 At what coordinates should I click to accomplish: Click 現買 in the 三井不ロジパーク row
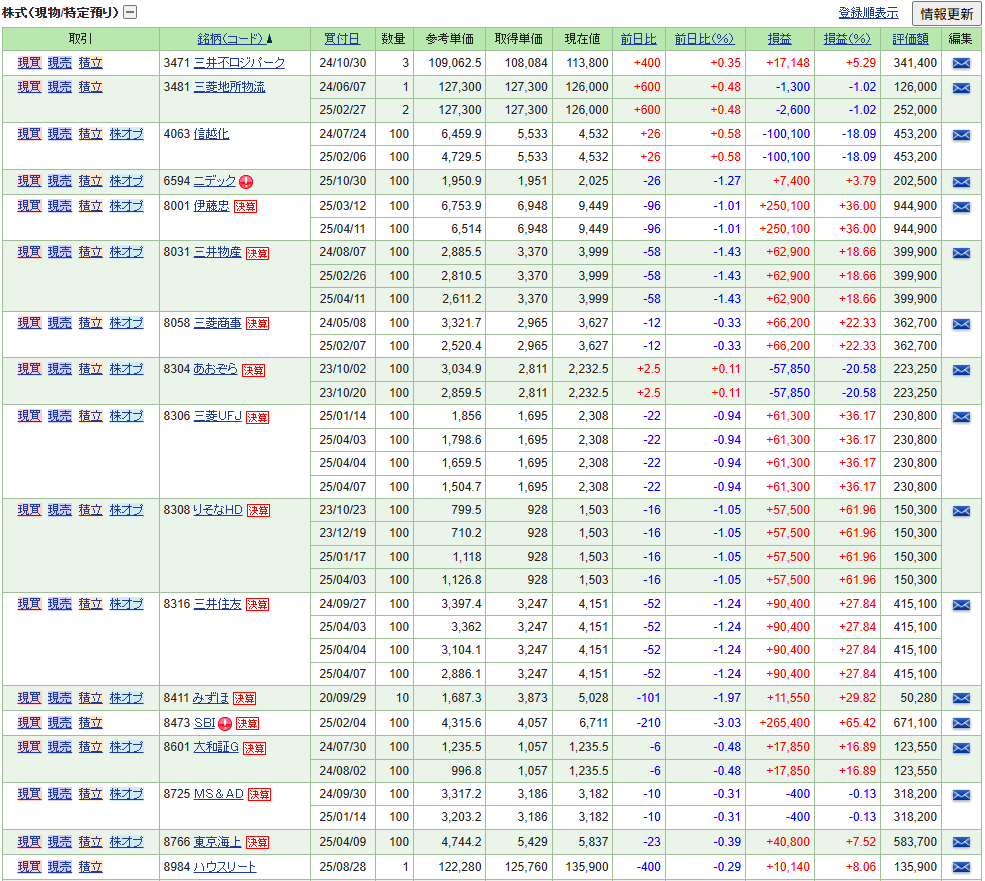(x=29, y=63)
